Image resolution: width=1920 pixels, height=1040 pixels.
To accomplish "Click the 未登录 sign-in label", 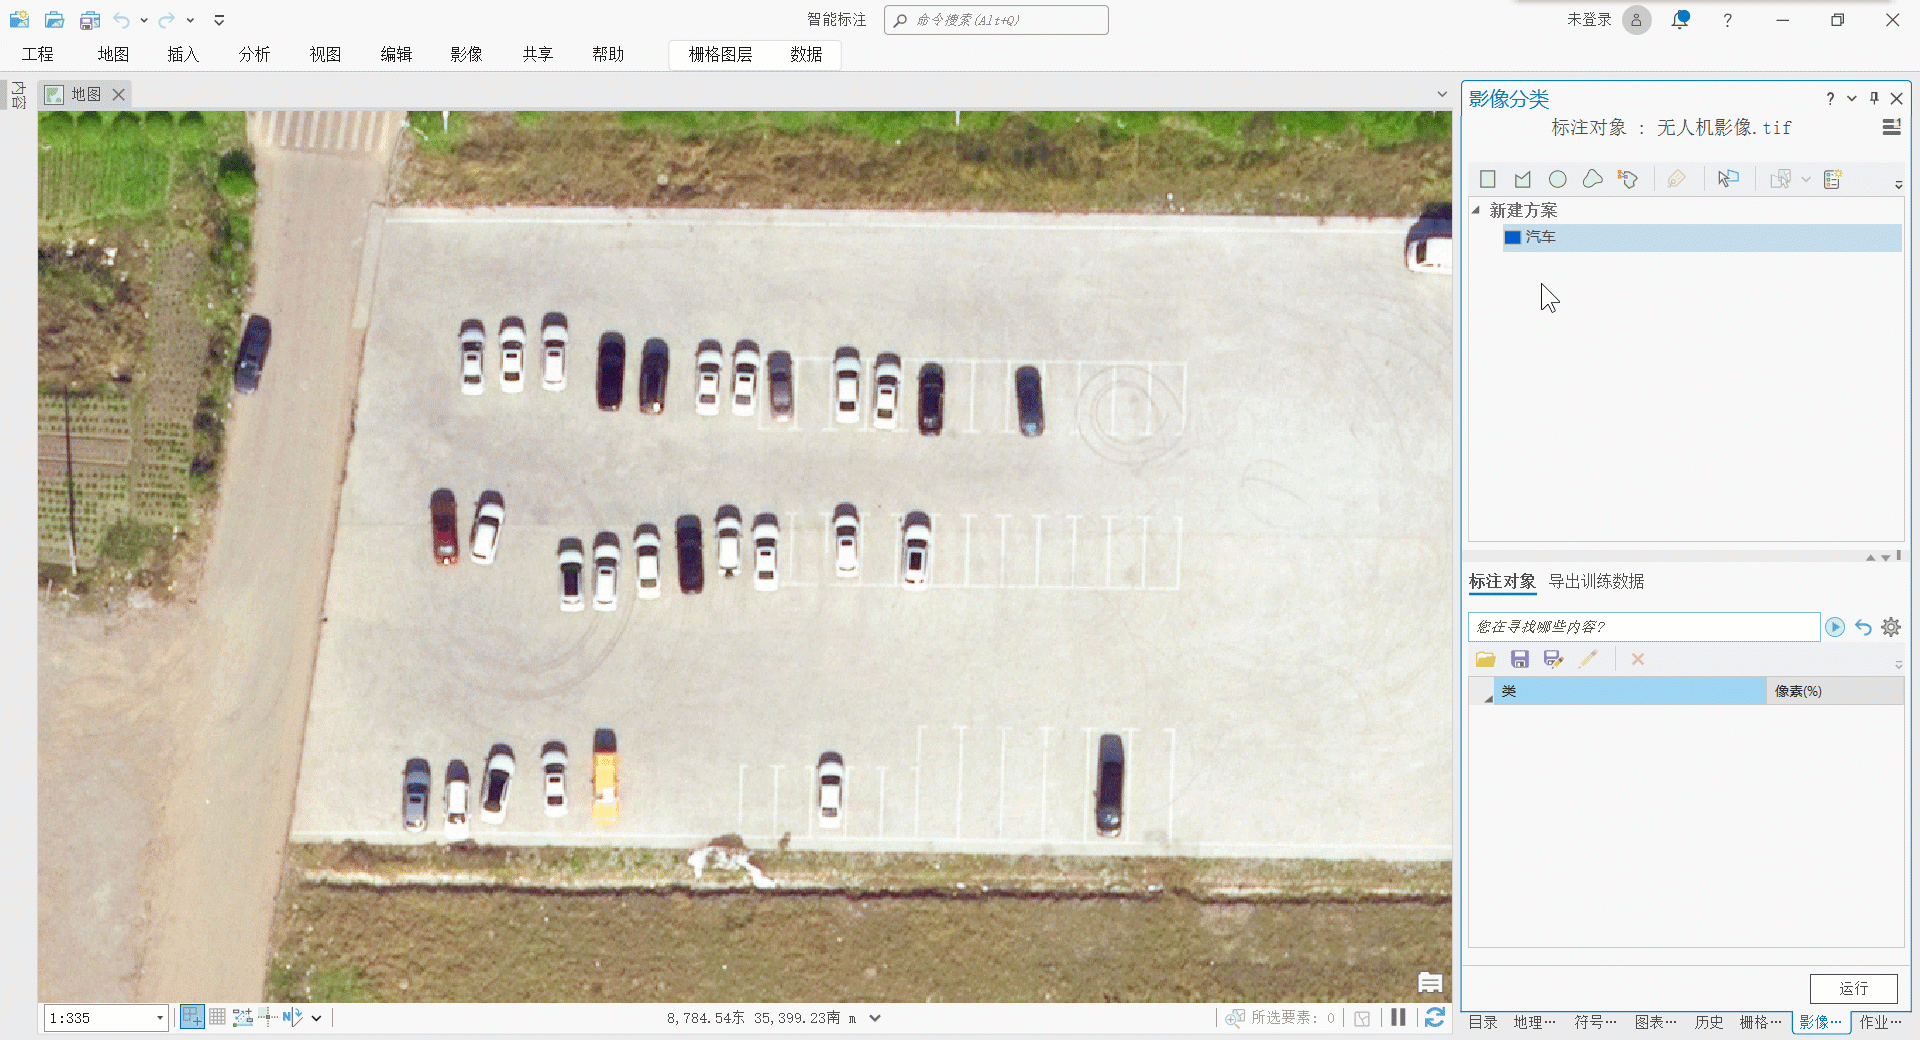I will [x=1589, y=19].
